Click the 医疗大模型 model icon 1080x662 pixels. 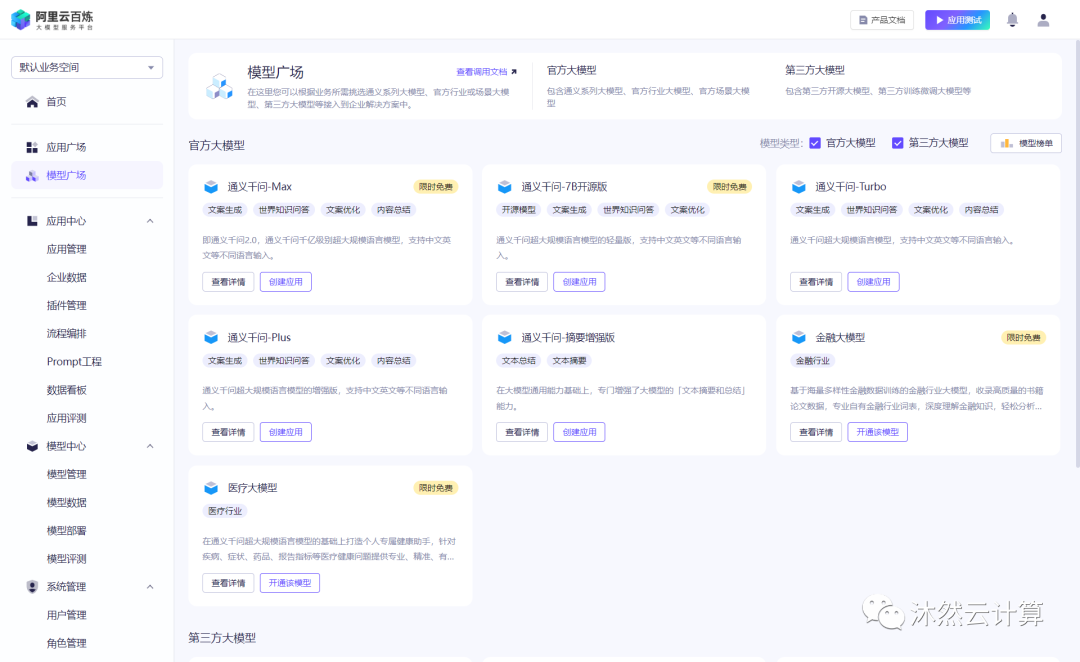pyautogui.click(x=211, y=488)
